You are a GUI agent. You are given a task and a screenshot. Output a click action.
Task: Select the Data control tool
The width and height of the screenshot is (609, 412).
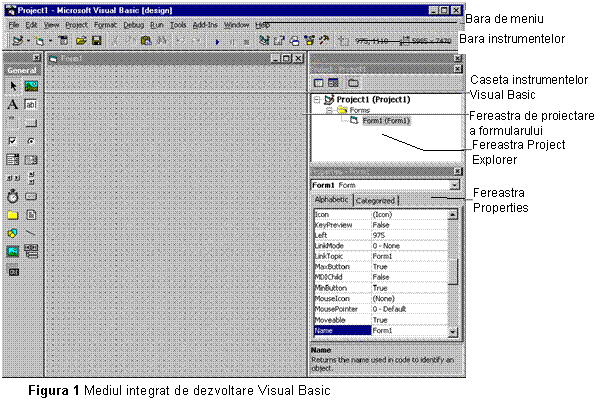(31, 251)
